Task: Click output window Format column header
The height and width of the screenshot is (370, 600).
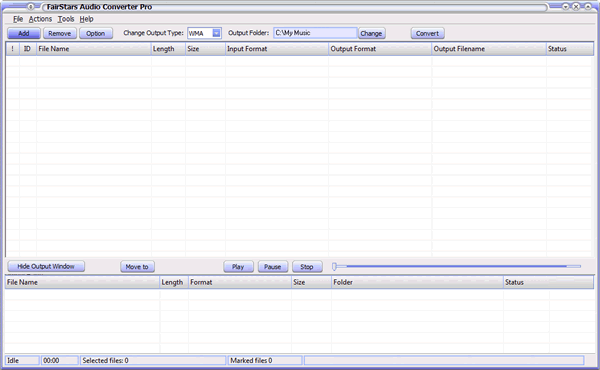Action: coord(240,282)
